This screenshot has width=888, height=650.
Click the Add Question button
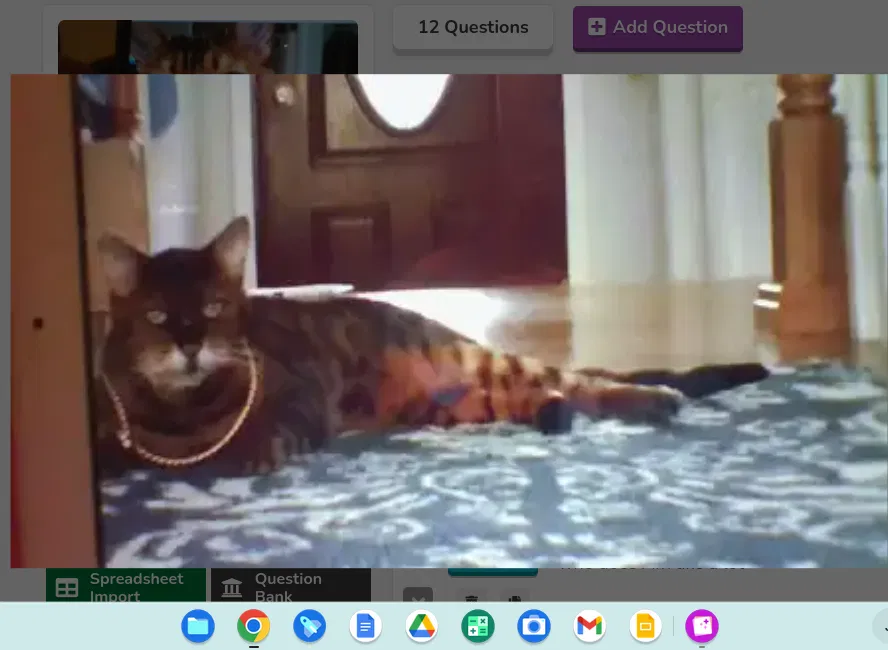tap(658, 28)
